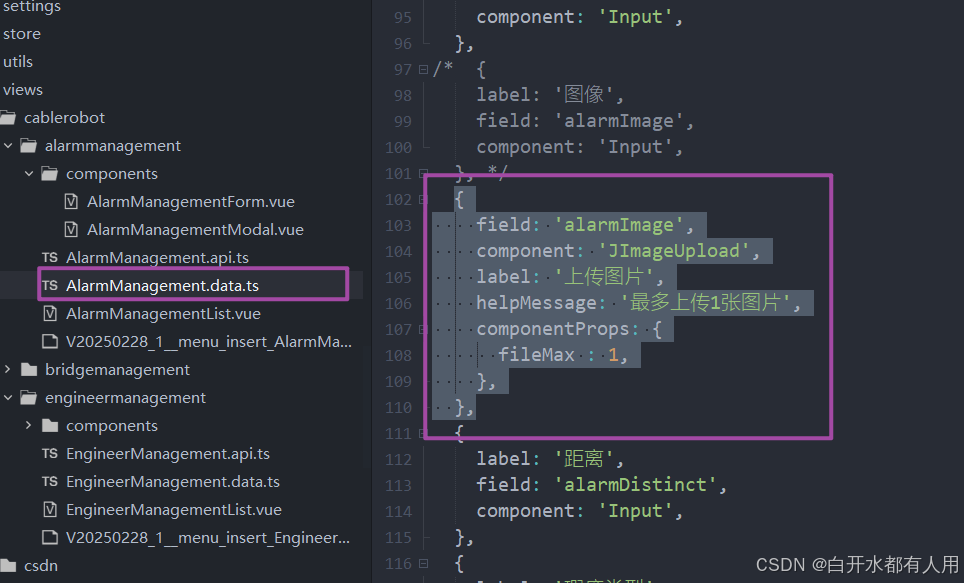Click Vue icon of AlarmManagementList.vue
The image size is (964, 583).
(x=50, y=314)
